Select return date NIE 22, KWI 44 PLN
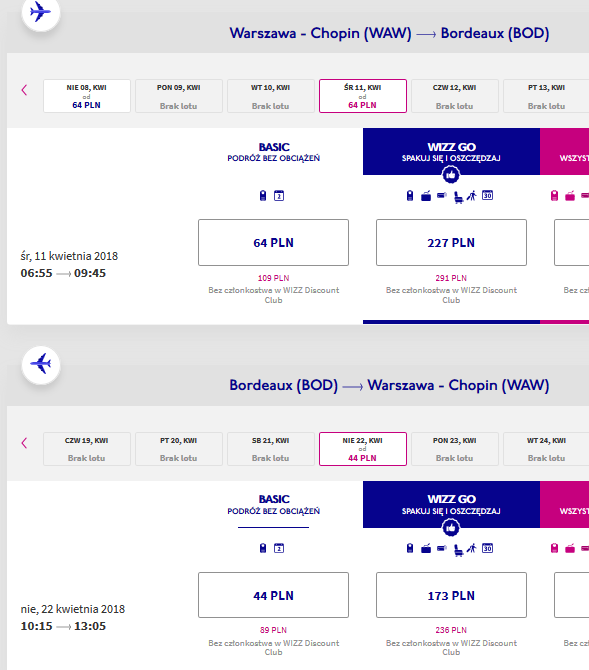Screen dimensions: 589x670 pyautogui.click(x=363, y=449)
